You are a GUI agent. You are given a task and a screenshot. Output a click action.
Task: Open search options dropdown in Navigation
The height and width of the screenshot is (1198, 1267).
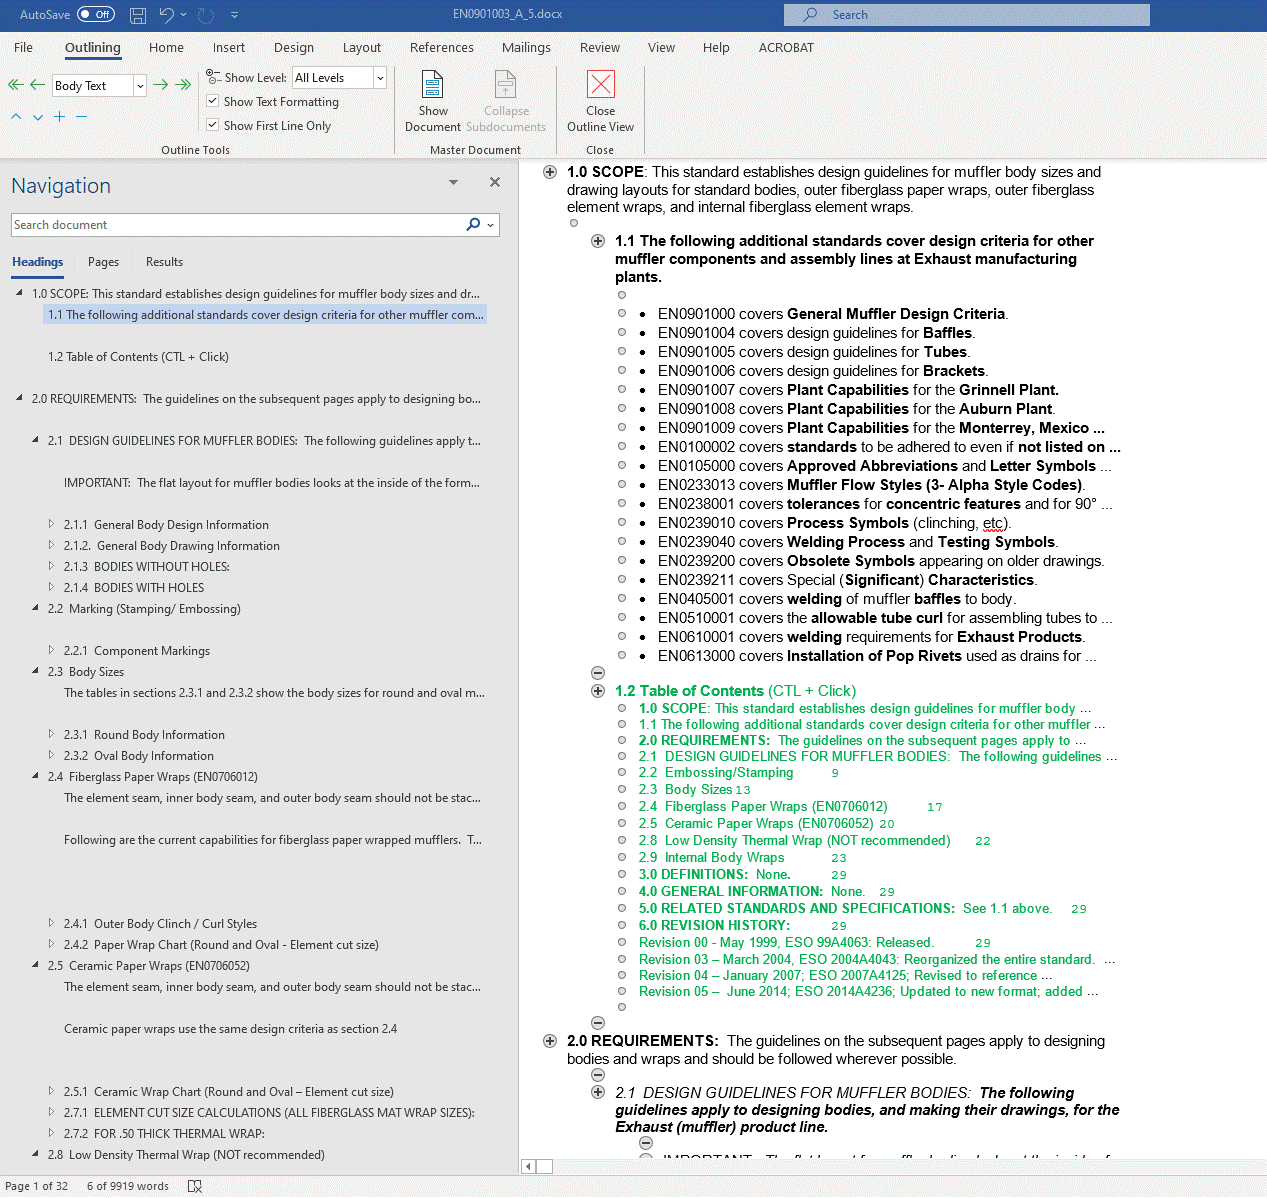click(490, 225)
